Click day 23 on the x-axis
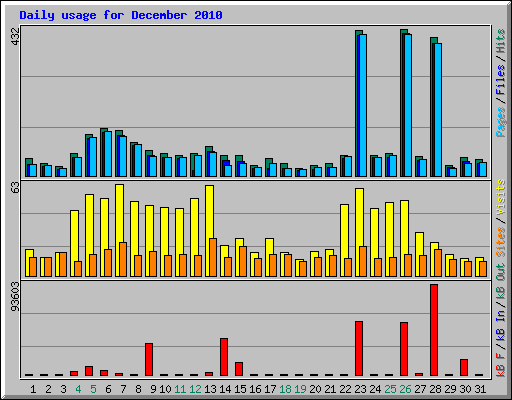512x400 pixels. tap(360, 389)
